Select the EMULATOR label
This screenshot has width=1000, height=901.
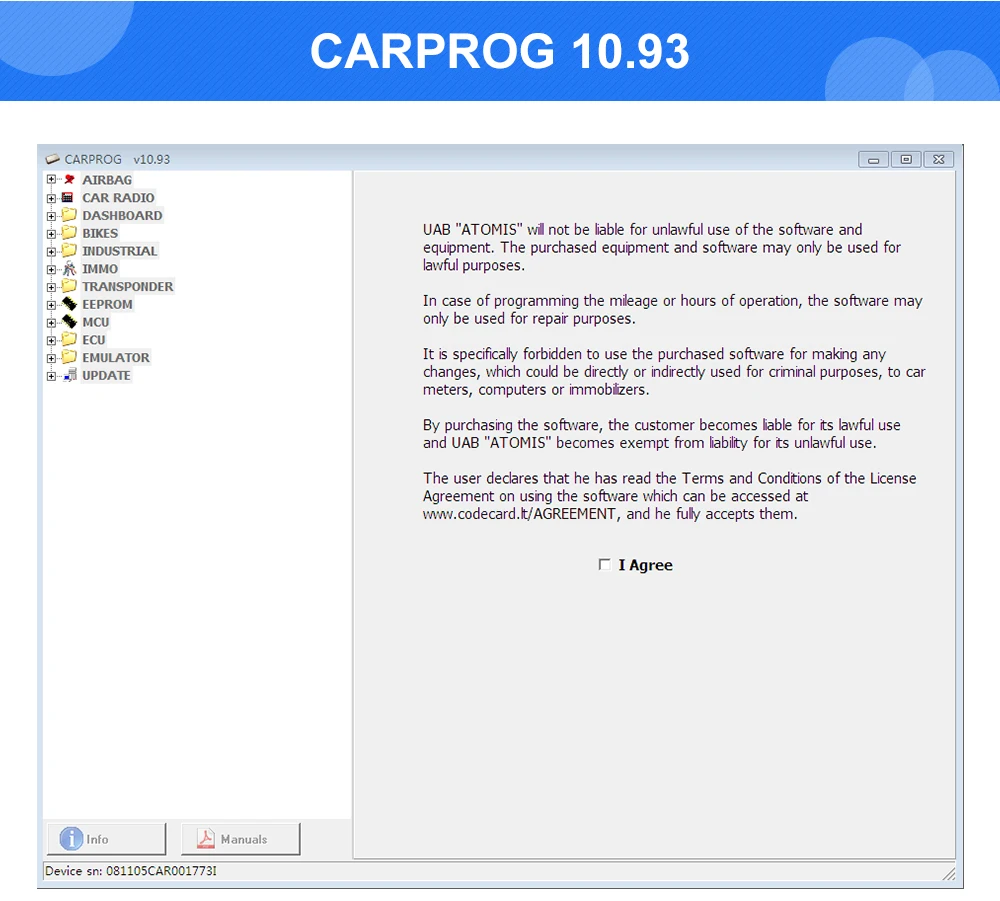click(x=116, y=358)
